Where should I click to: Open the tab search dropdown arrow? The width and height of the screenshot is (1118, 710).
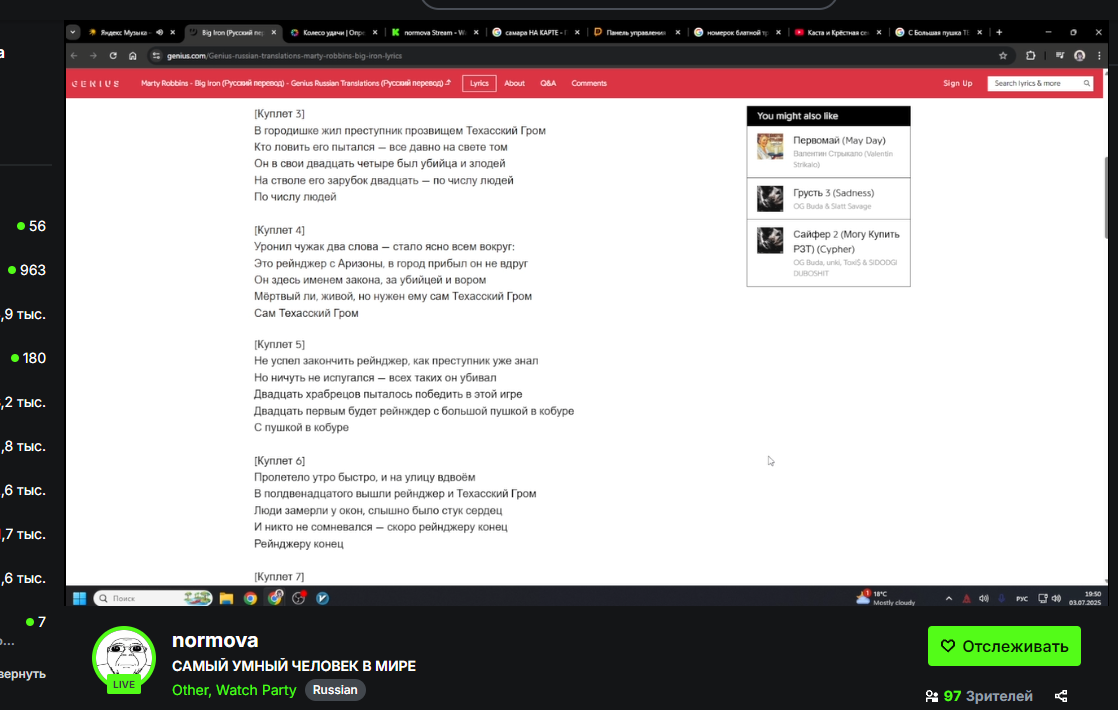tap(73, 32)
